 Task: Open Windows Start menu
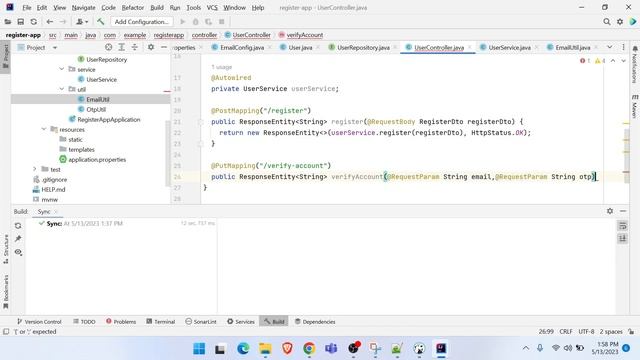tap(199, 349)
